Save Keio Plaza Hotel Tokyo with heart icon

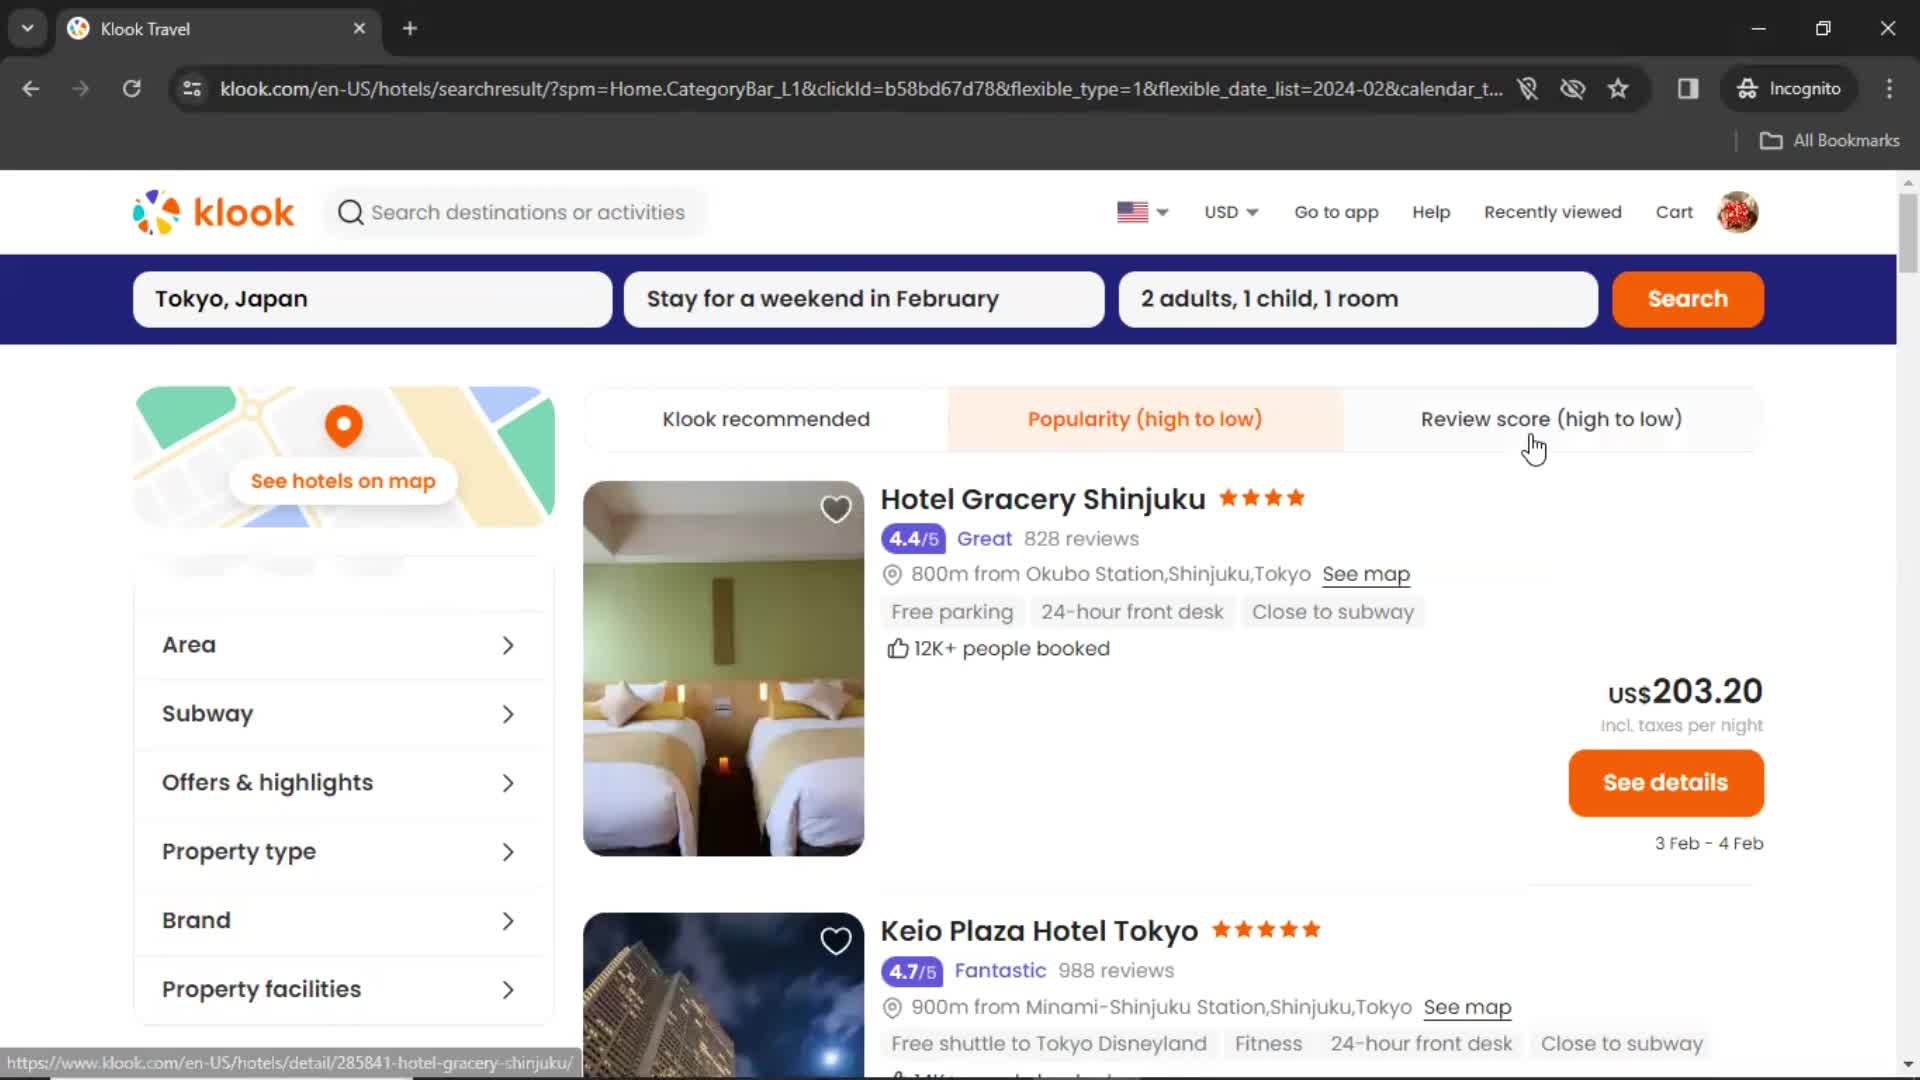[x=836, y=941]
